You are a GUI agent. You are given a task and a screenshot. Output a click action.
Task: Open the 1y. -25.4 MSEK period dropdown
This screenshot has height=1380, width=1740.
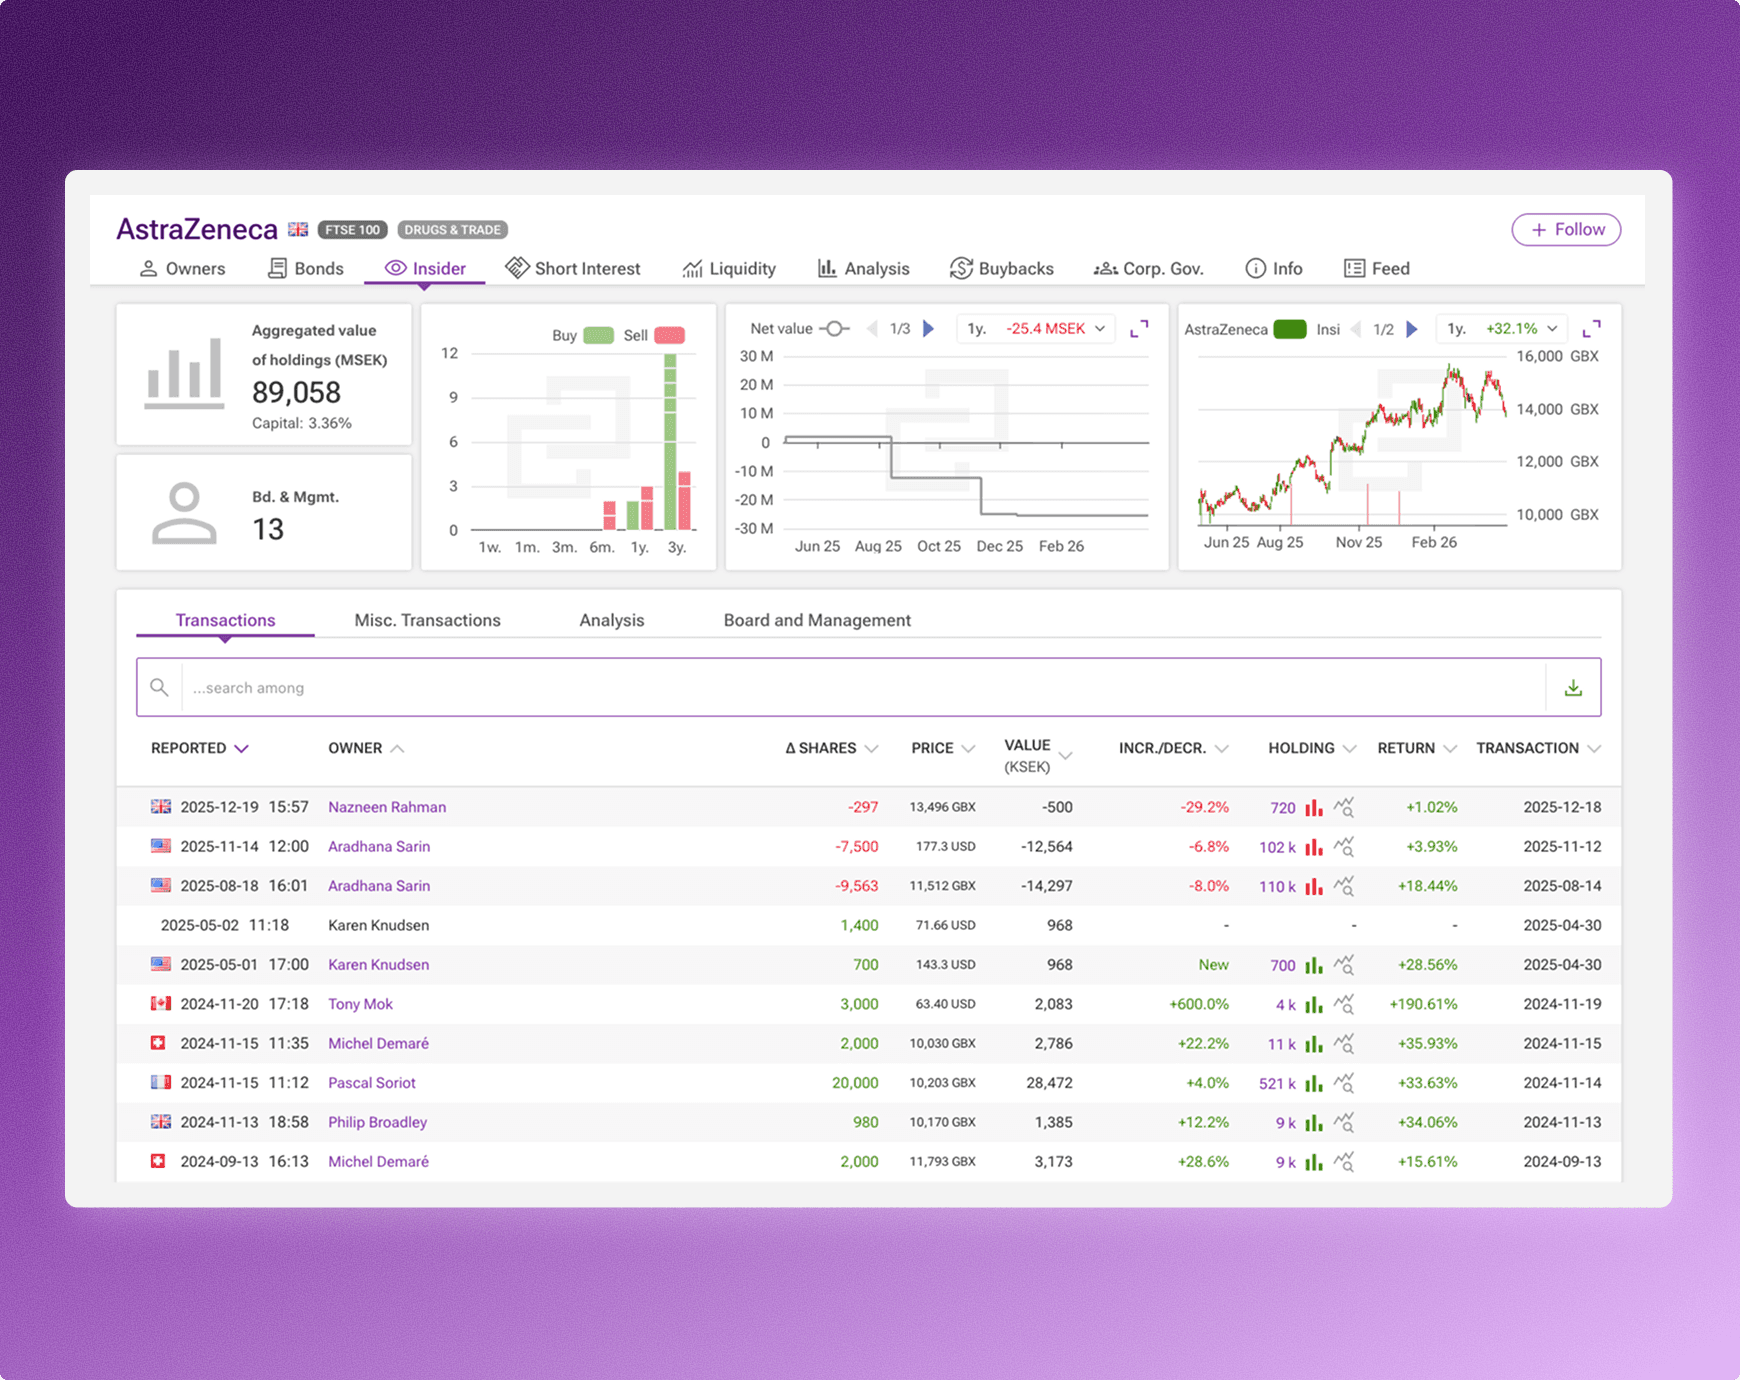click(1036, 329)
